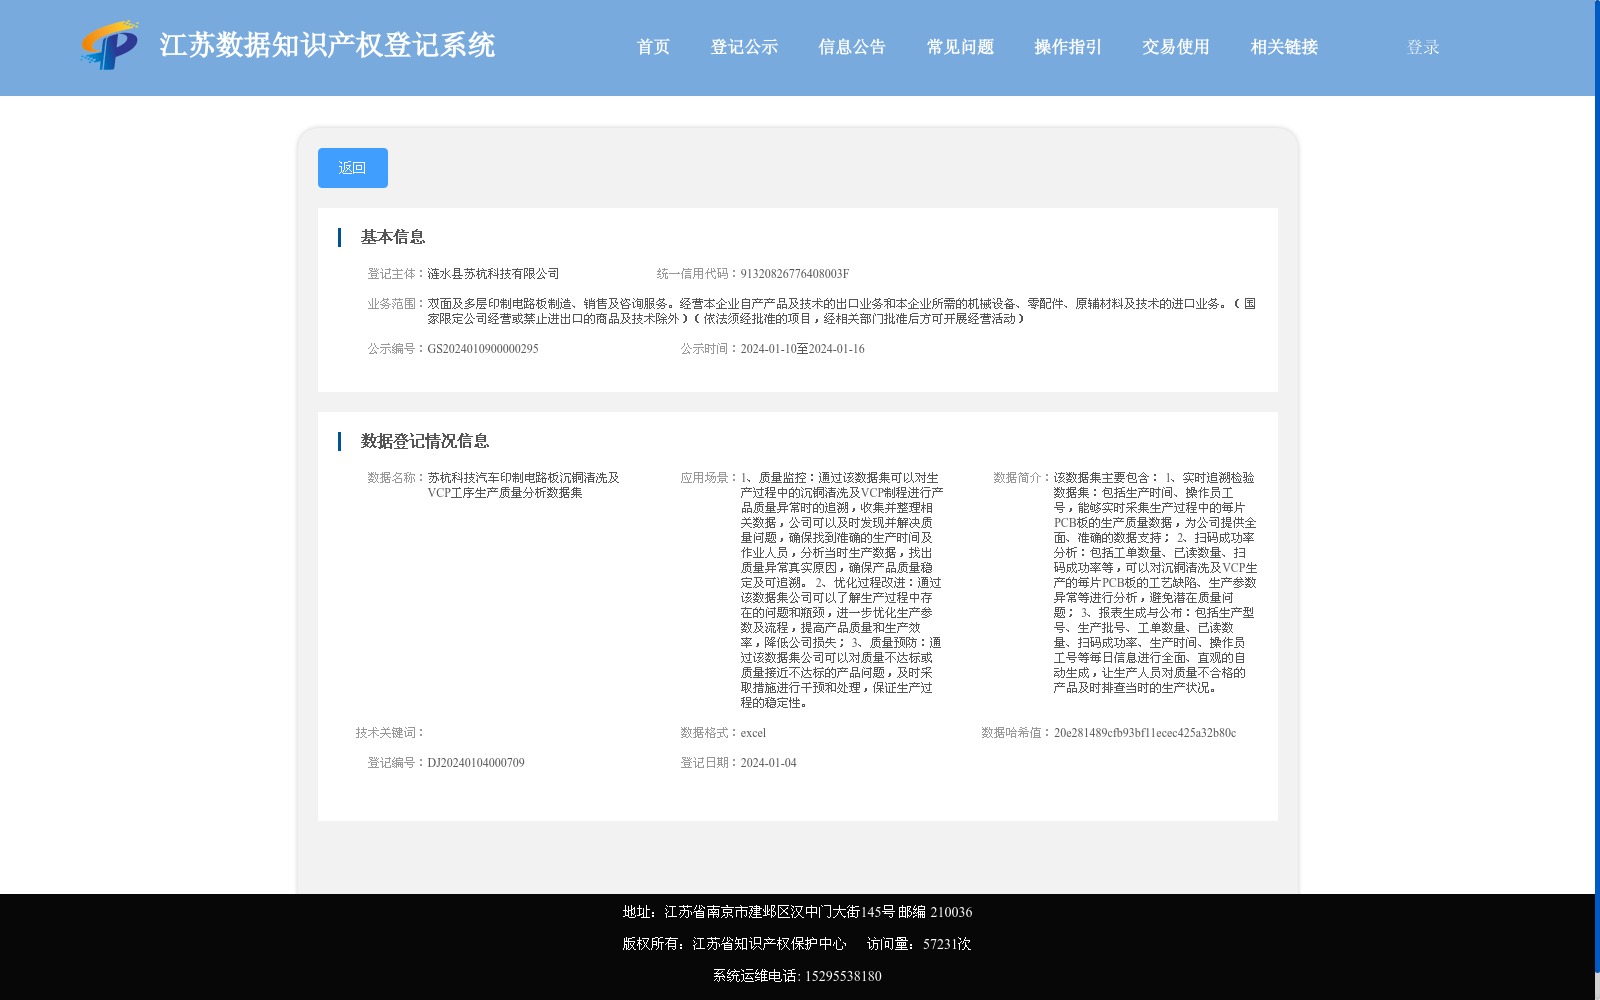
Task: Click visit count 57231次
Action: coord(947,944)
